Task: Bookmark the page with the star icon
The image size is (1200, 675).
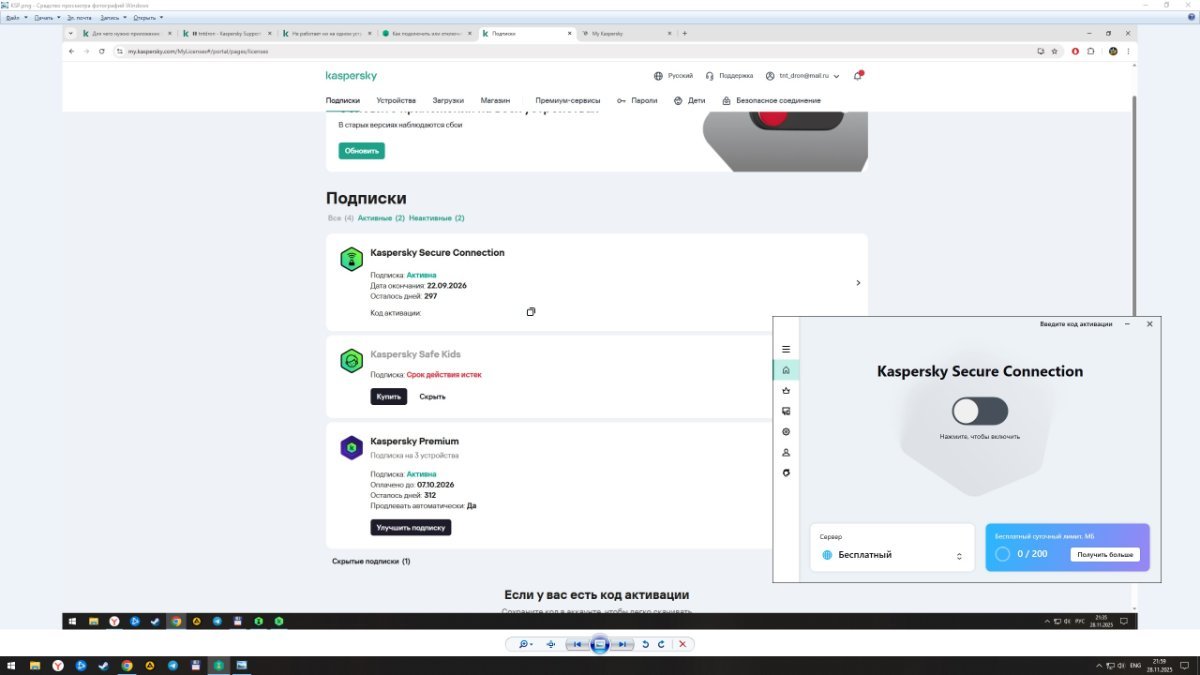Action: tap(1054, 51)
